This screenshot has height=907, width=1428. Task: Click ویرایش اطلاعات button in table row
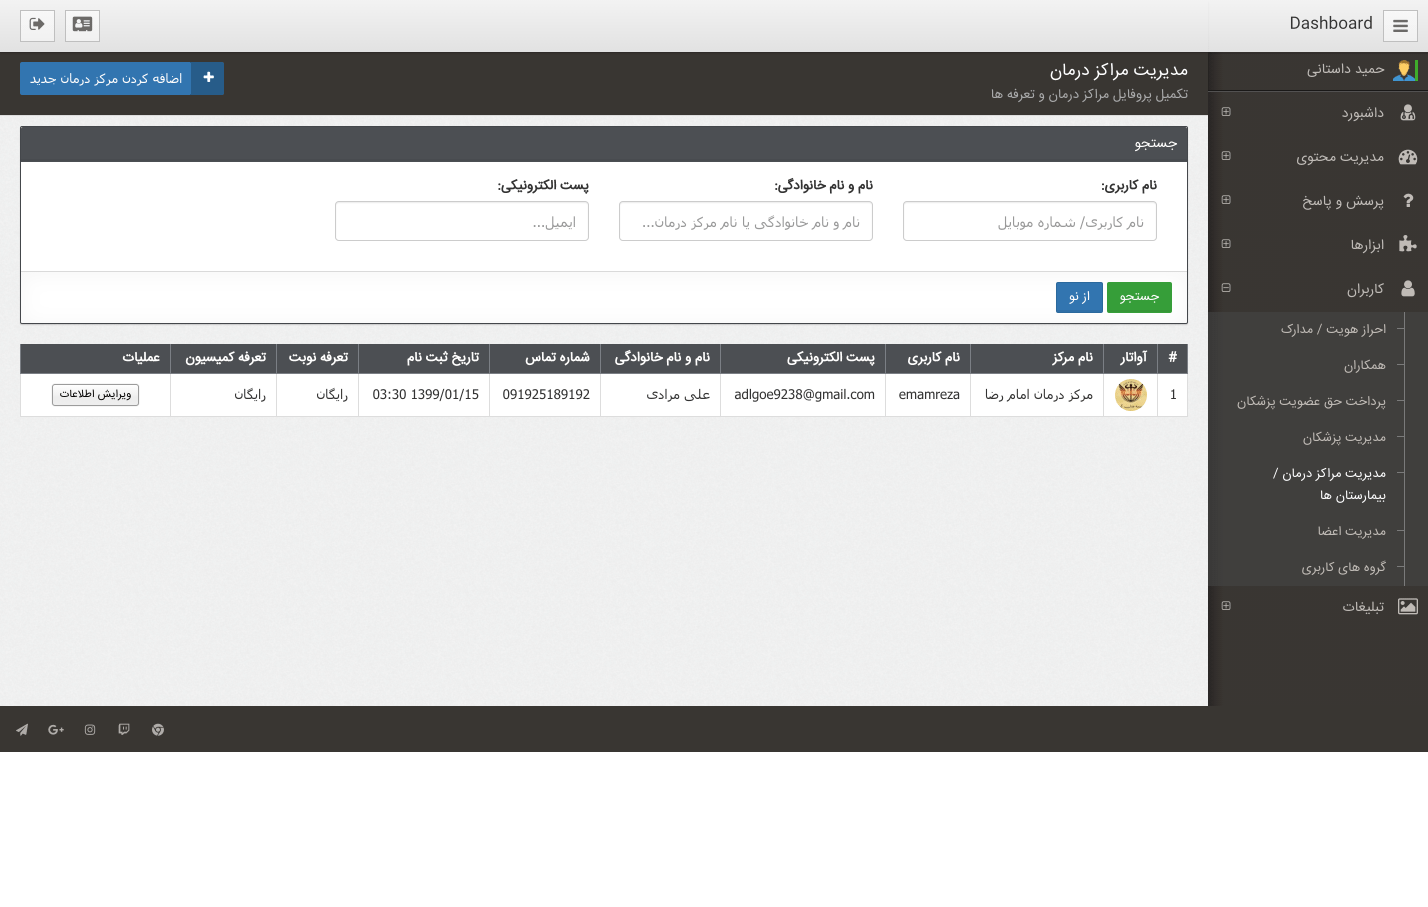95,395
